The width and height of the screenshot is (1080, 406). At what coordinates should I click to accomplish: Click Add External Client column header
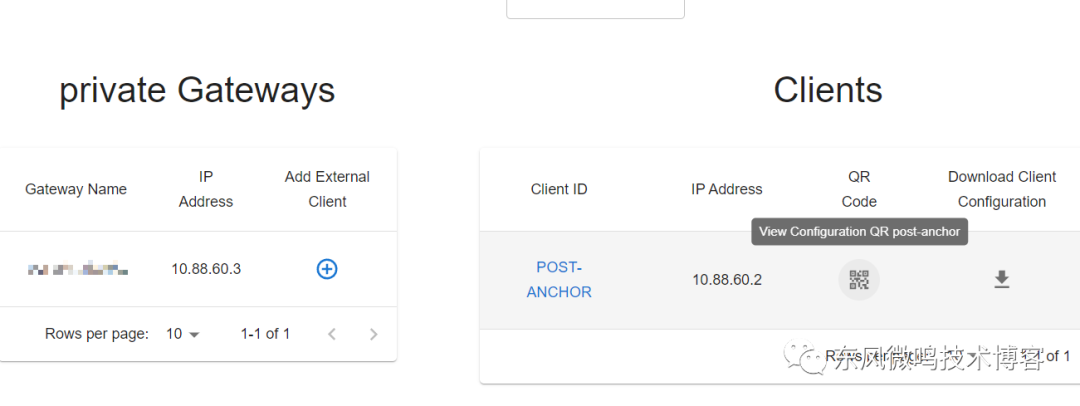pyautogui.click(x=327, y=189)
